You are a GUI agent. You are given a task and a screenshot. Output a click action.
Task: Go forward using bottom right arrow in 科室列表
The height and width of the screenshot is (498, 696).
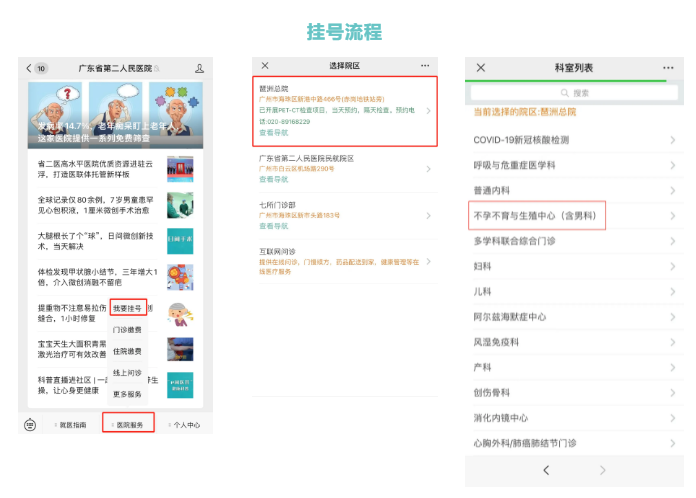tap(602, 470)
